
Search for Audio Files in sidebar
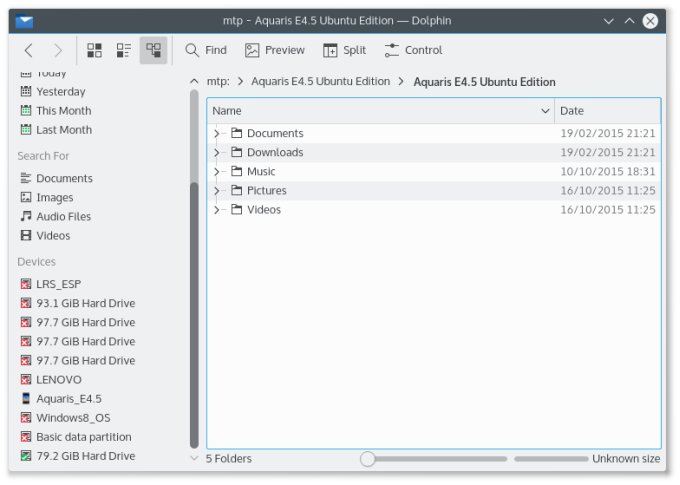tap(63, 216)
